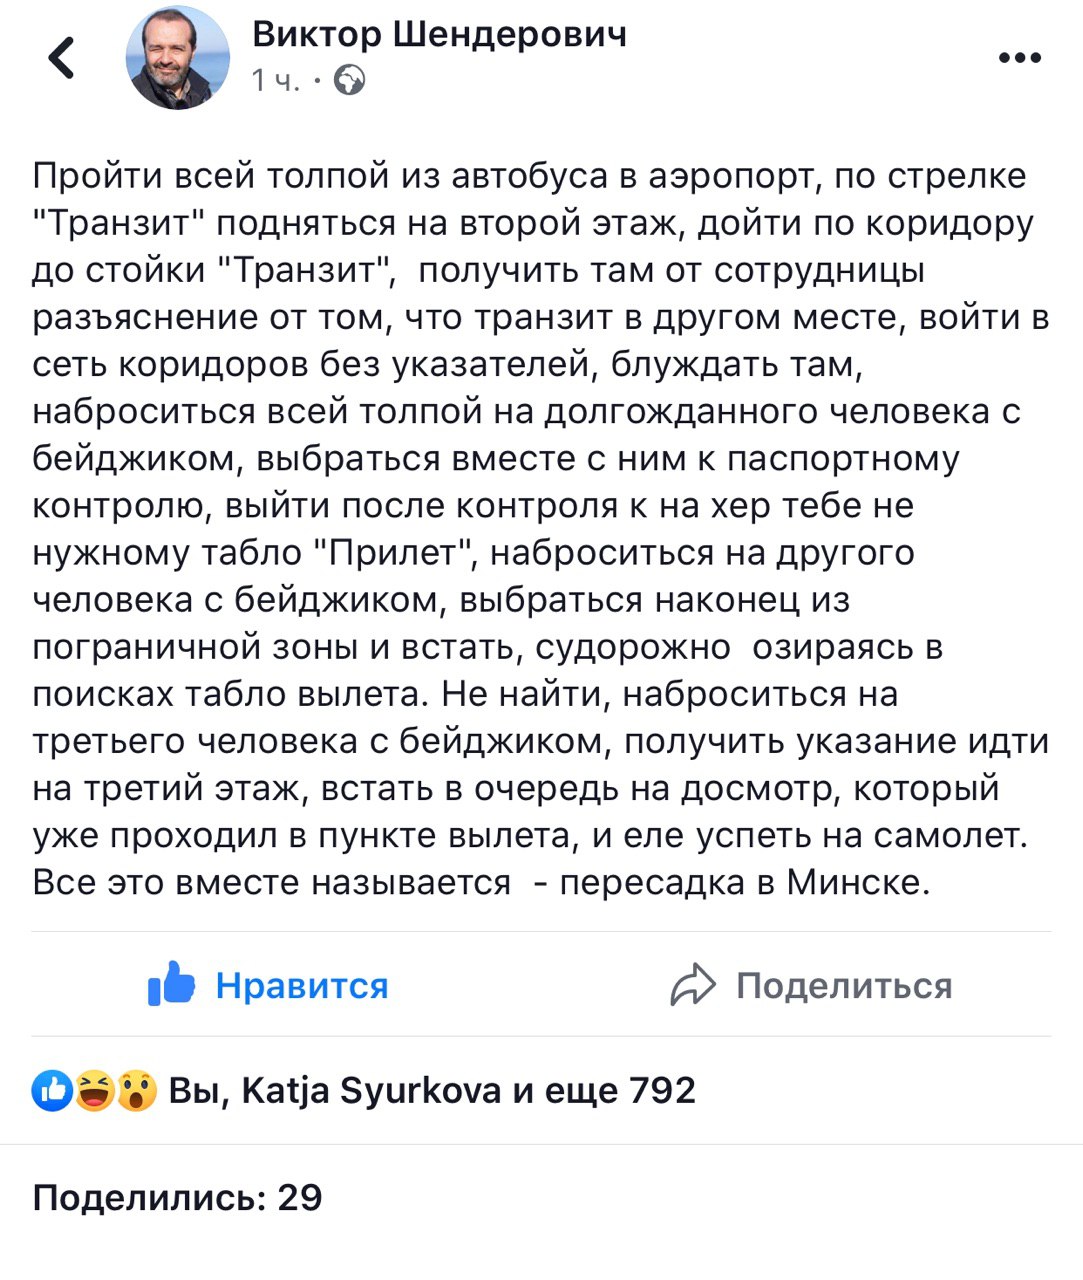Click the laughing Haha reaction emoji
The image size is (1083, 1280).
(x=94, y=1090)
